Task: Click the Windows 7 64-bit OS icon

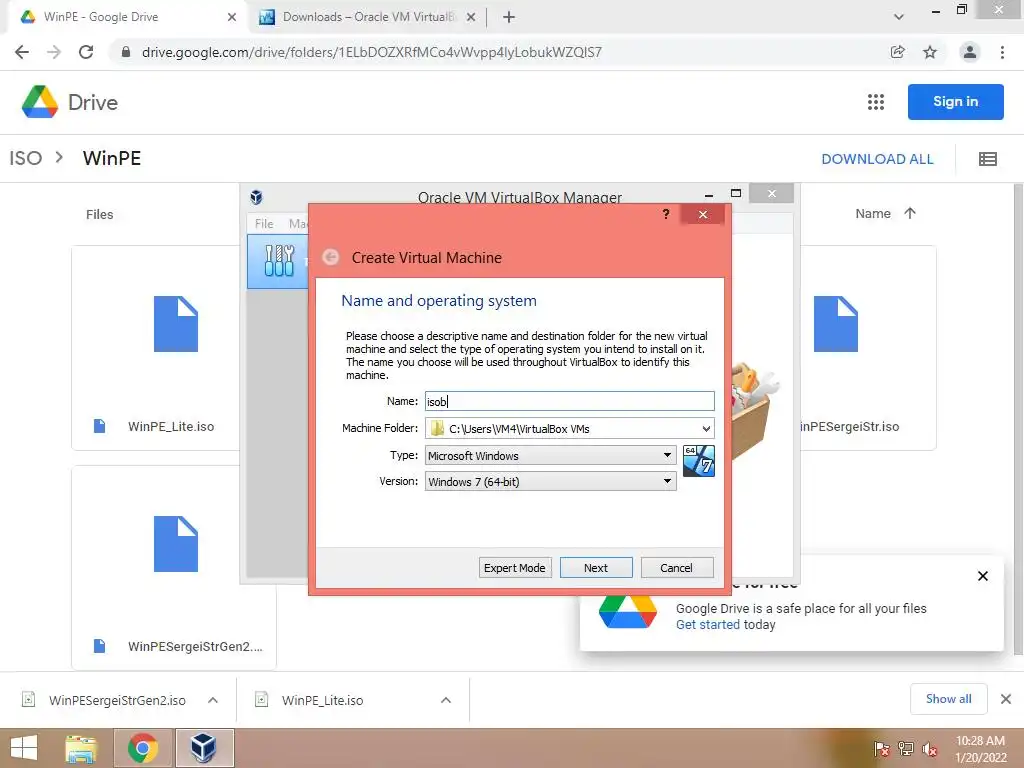Action: (x=698, y=460)
